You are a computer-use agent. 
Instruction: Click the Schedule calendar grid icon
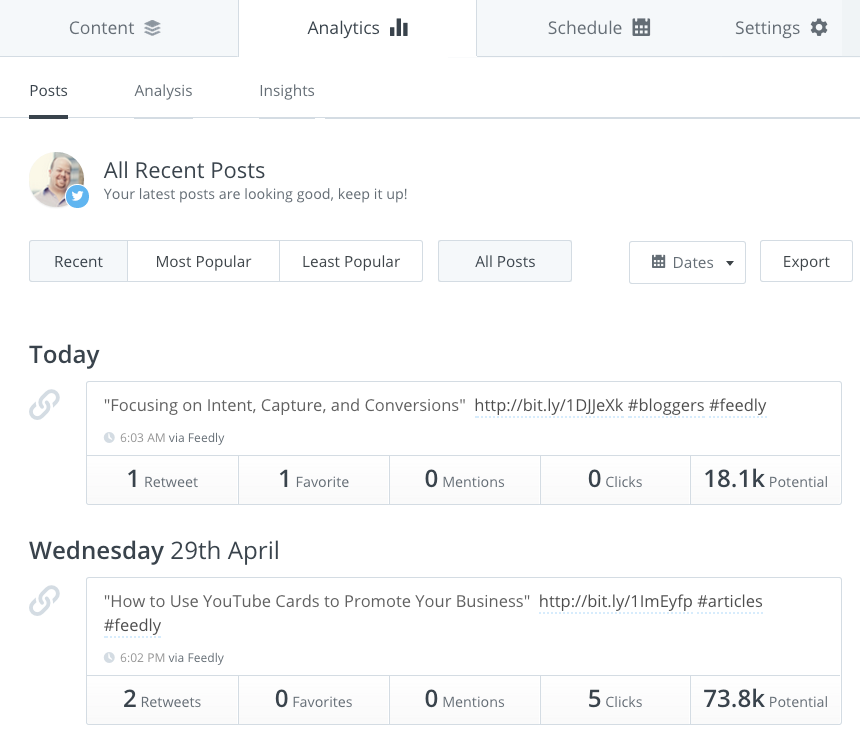tap(641, 28)
